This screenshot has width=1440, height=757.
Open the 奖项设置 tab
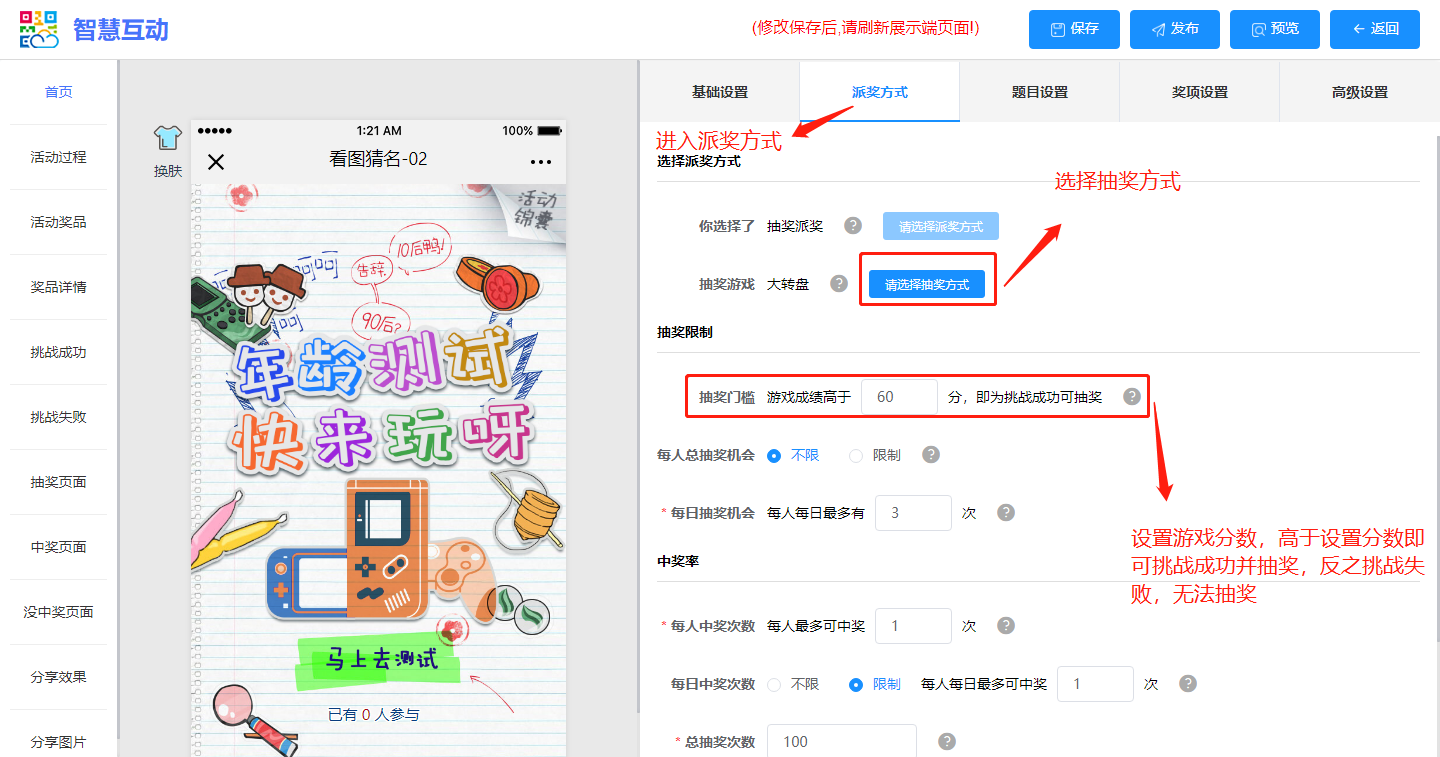[1199, 92]
